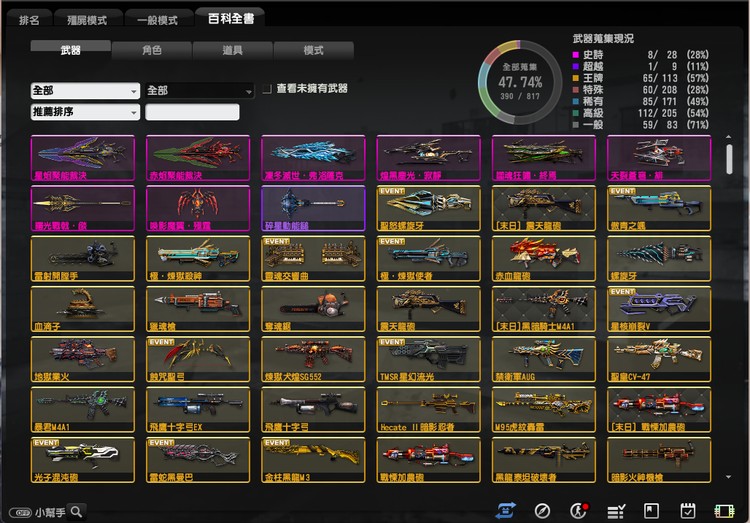Click the magnifier icon beside 小幫手
This screenshot has height=523, width=750.
(76, 512)
